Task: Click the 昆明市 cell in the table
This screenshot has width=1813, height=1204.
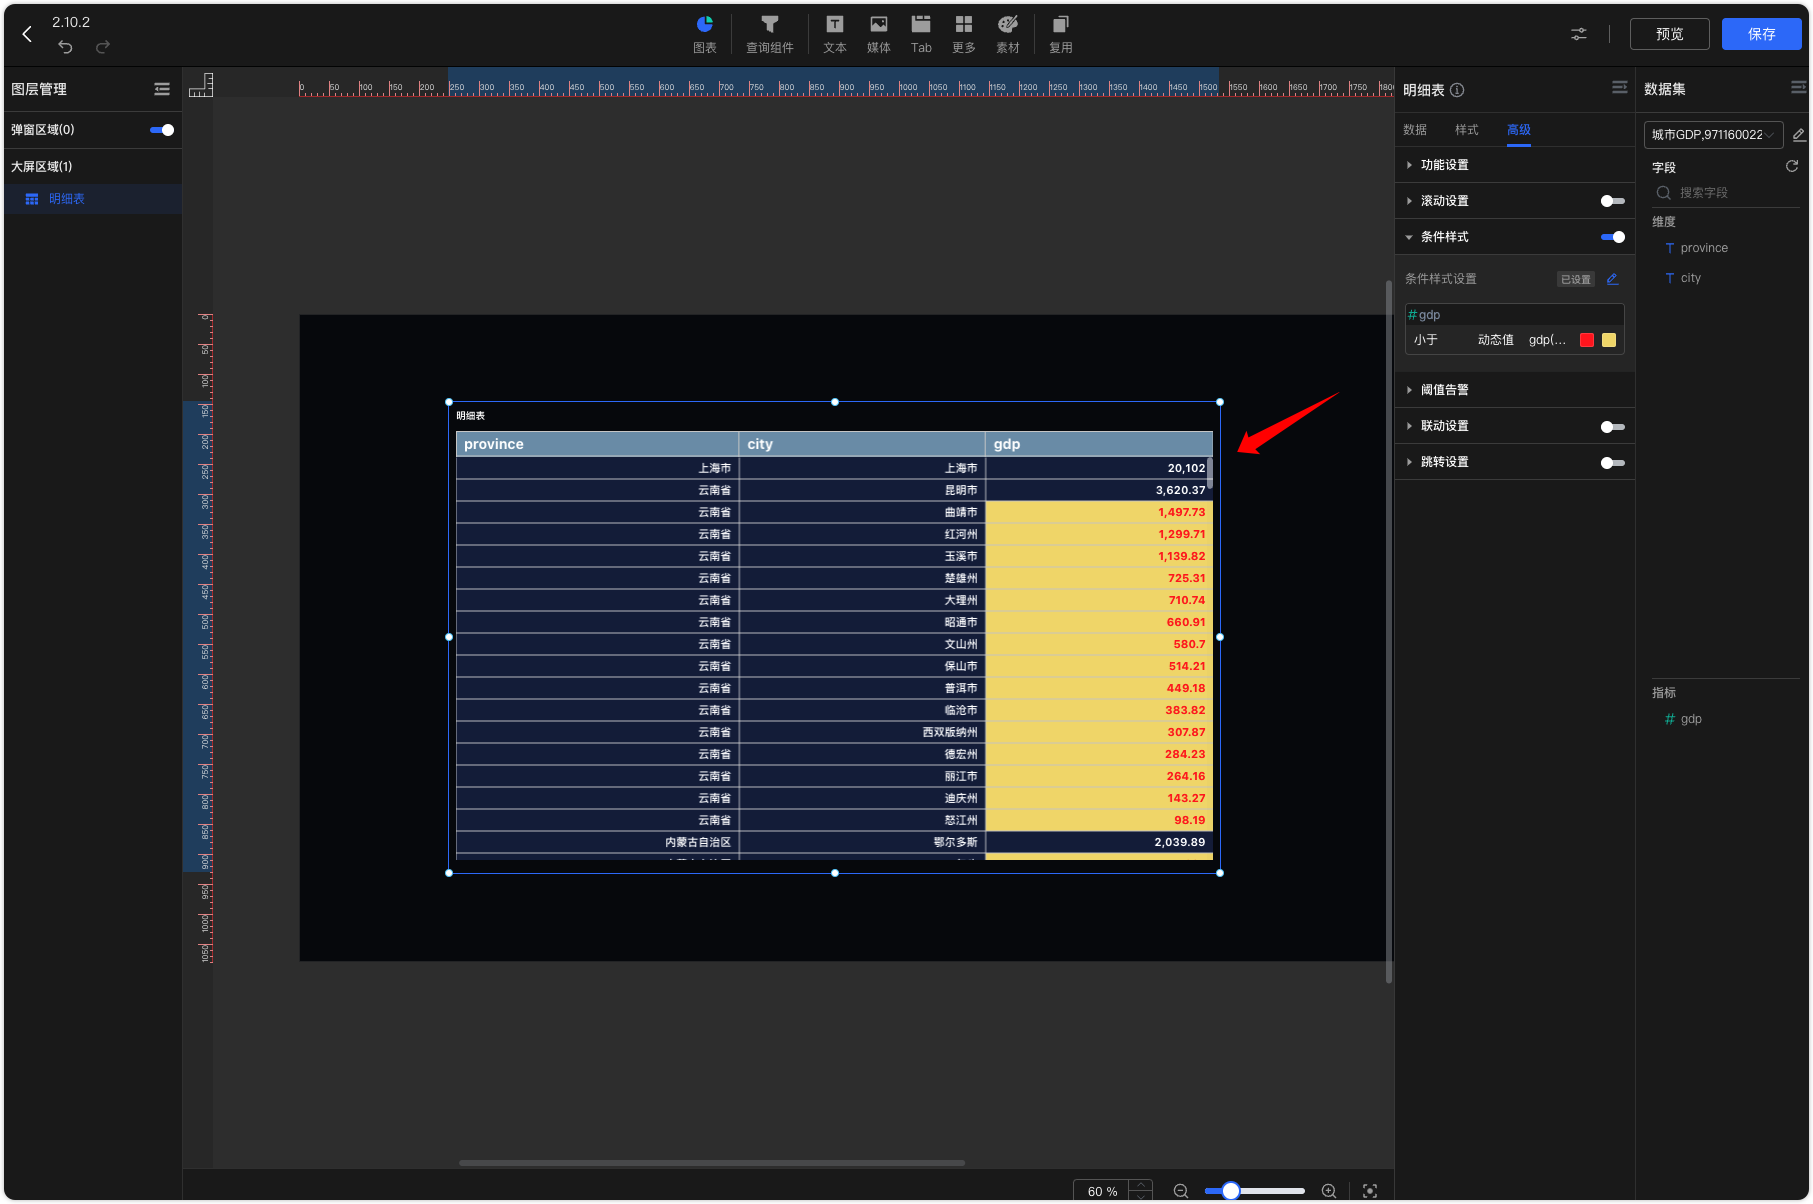Action: [x=862, y=490]
